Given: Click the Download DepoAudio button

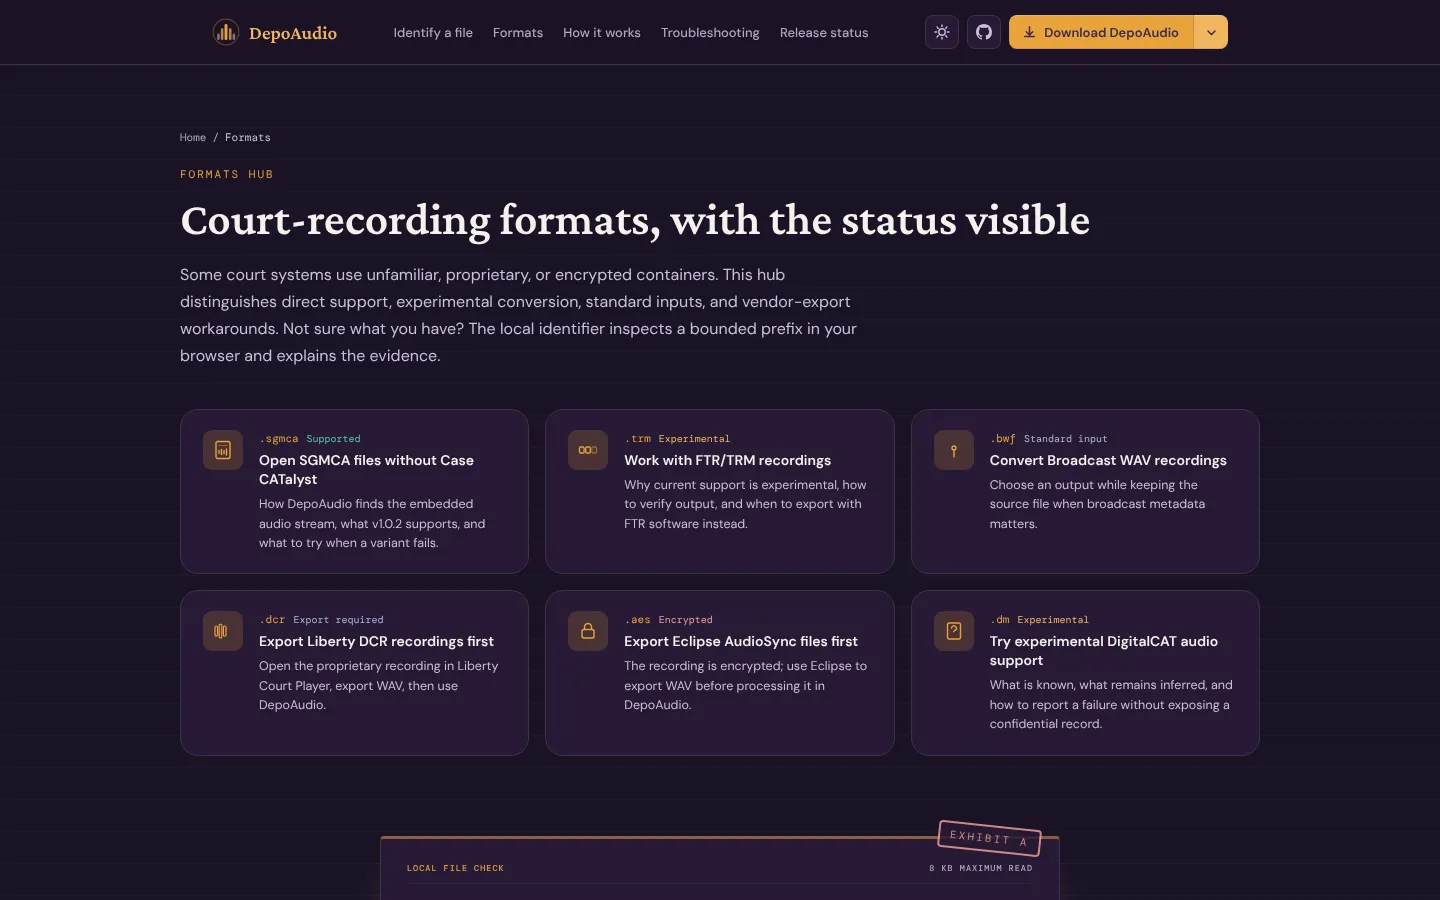Looking at the screenshot, I should [1101, 32].
